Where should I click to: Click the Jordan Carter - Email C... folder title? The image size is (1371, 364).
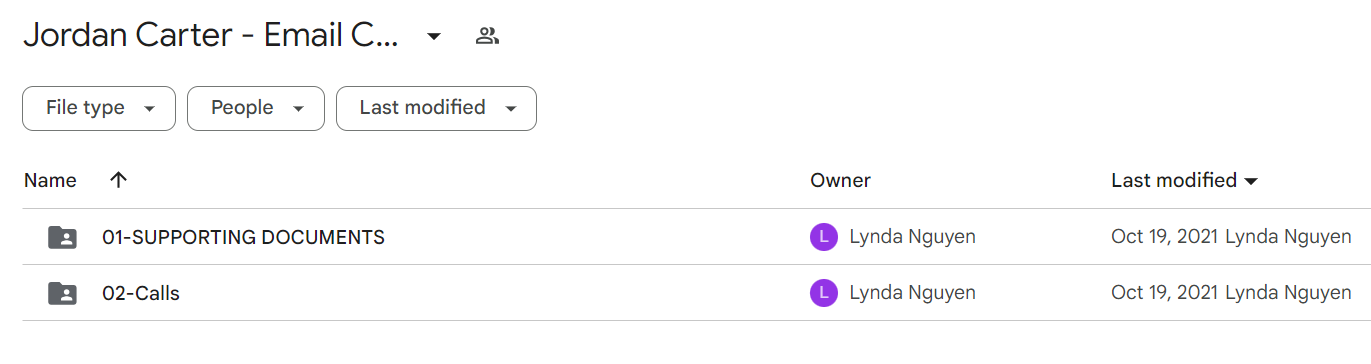click(211, 37)
